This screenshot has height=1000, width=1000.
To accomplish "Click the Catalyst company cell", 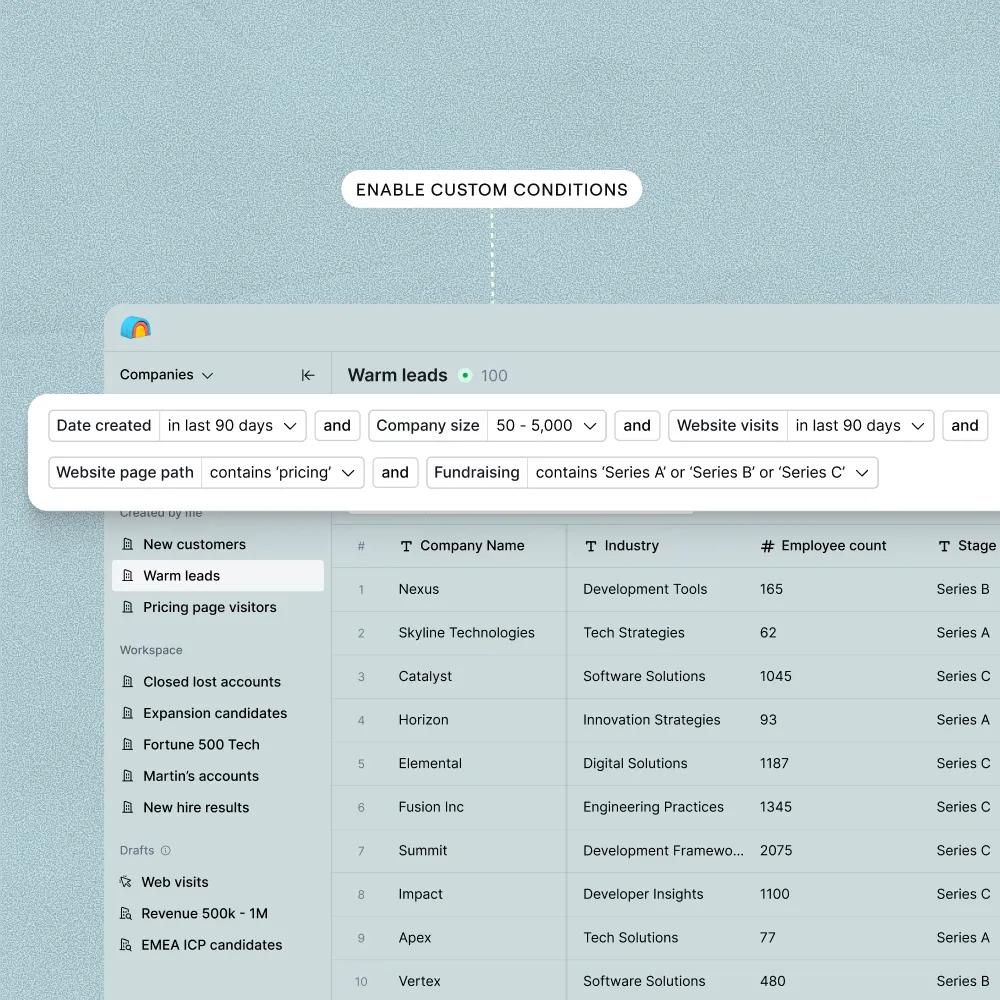I will click(x=425, y=676).
